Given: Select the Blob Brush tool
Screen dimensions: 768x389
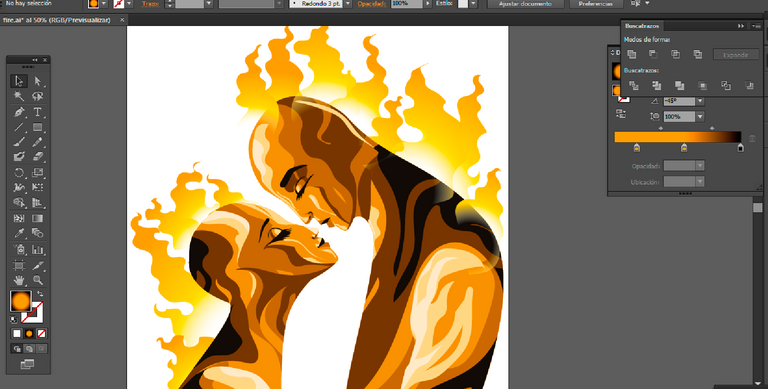Looking at the screenshot, I should [x=19, y=157].
